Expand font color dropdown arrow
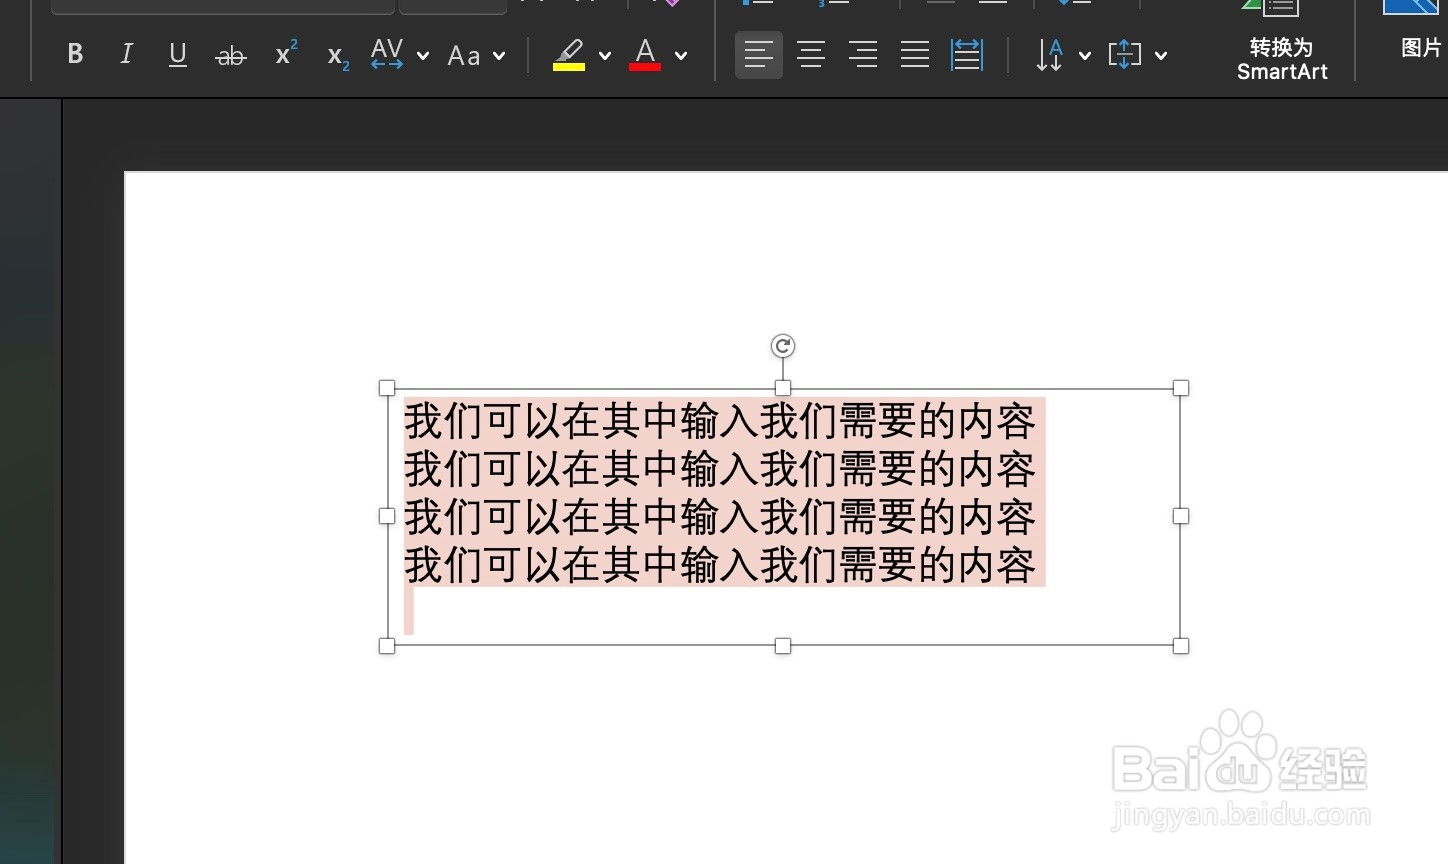1448x864 pixels. pos(681,56)
